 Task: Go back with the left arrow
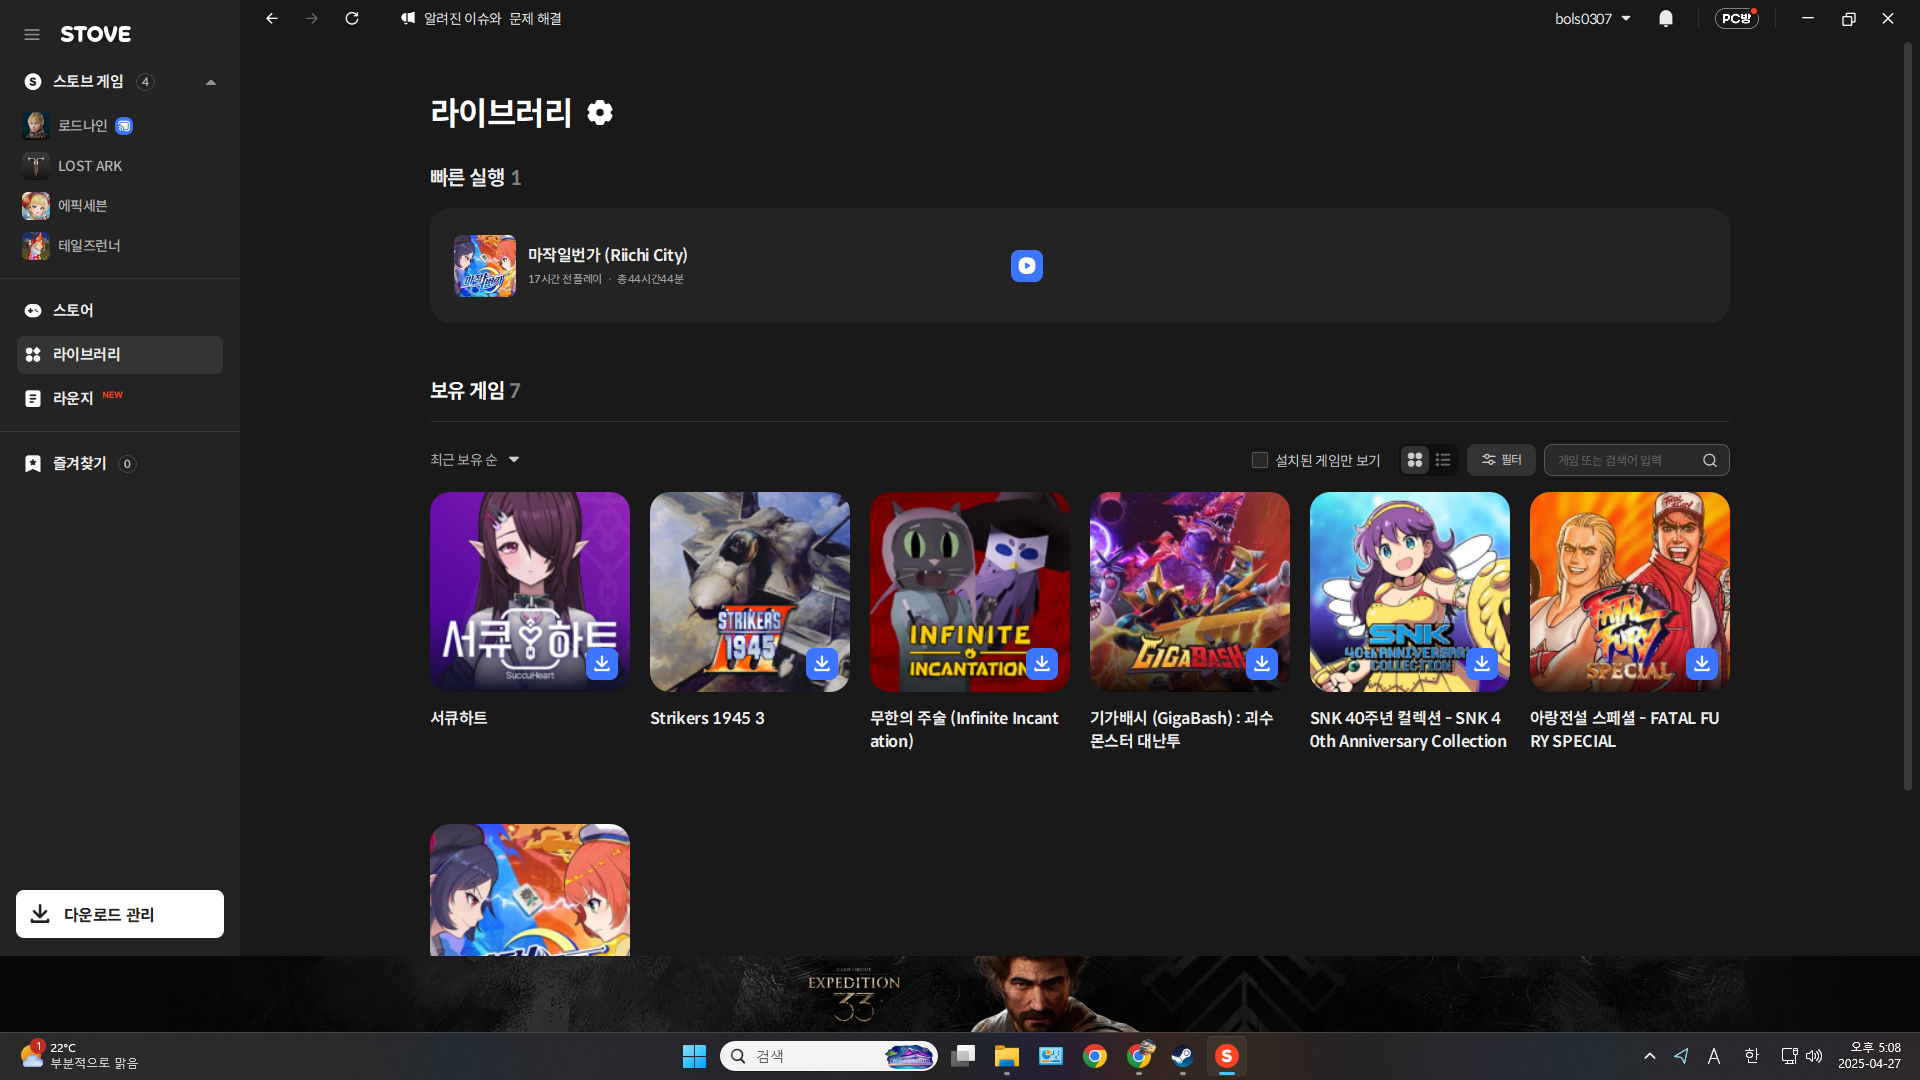point(272,18)
